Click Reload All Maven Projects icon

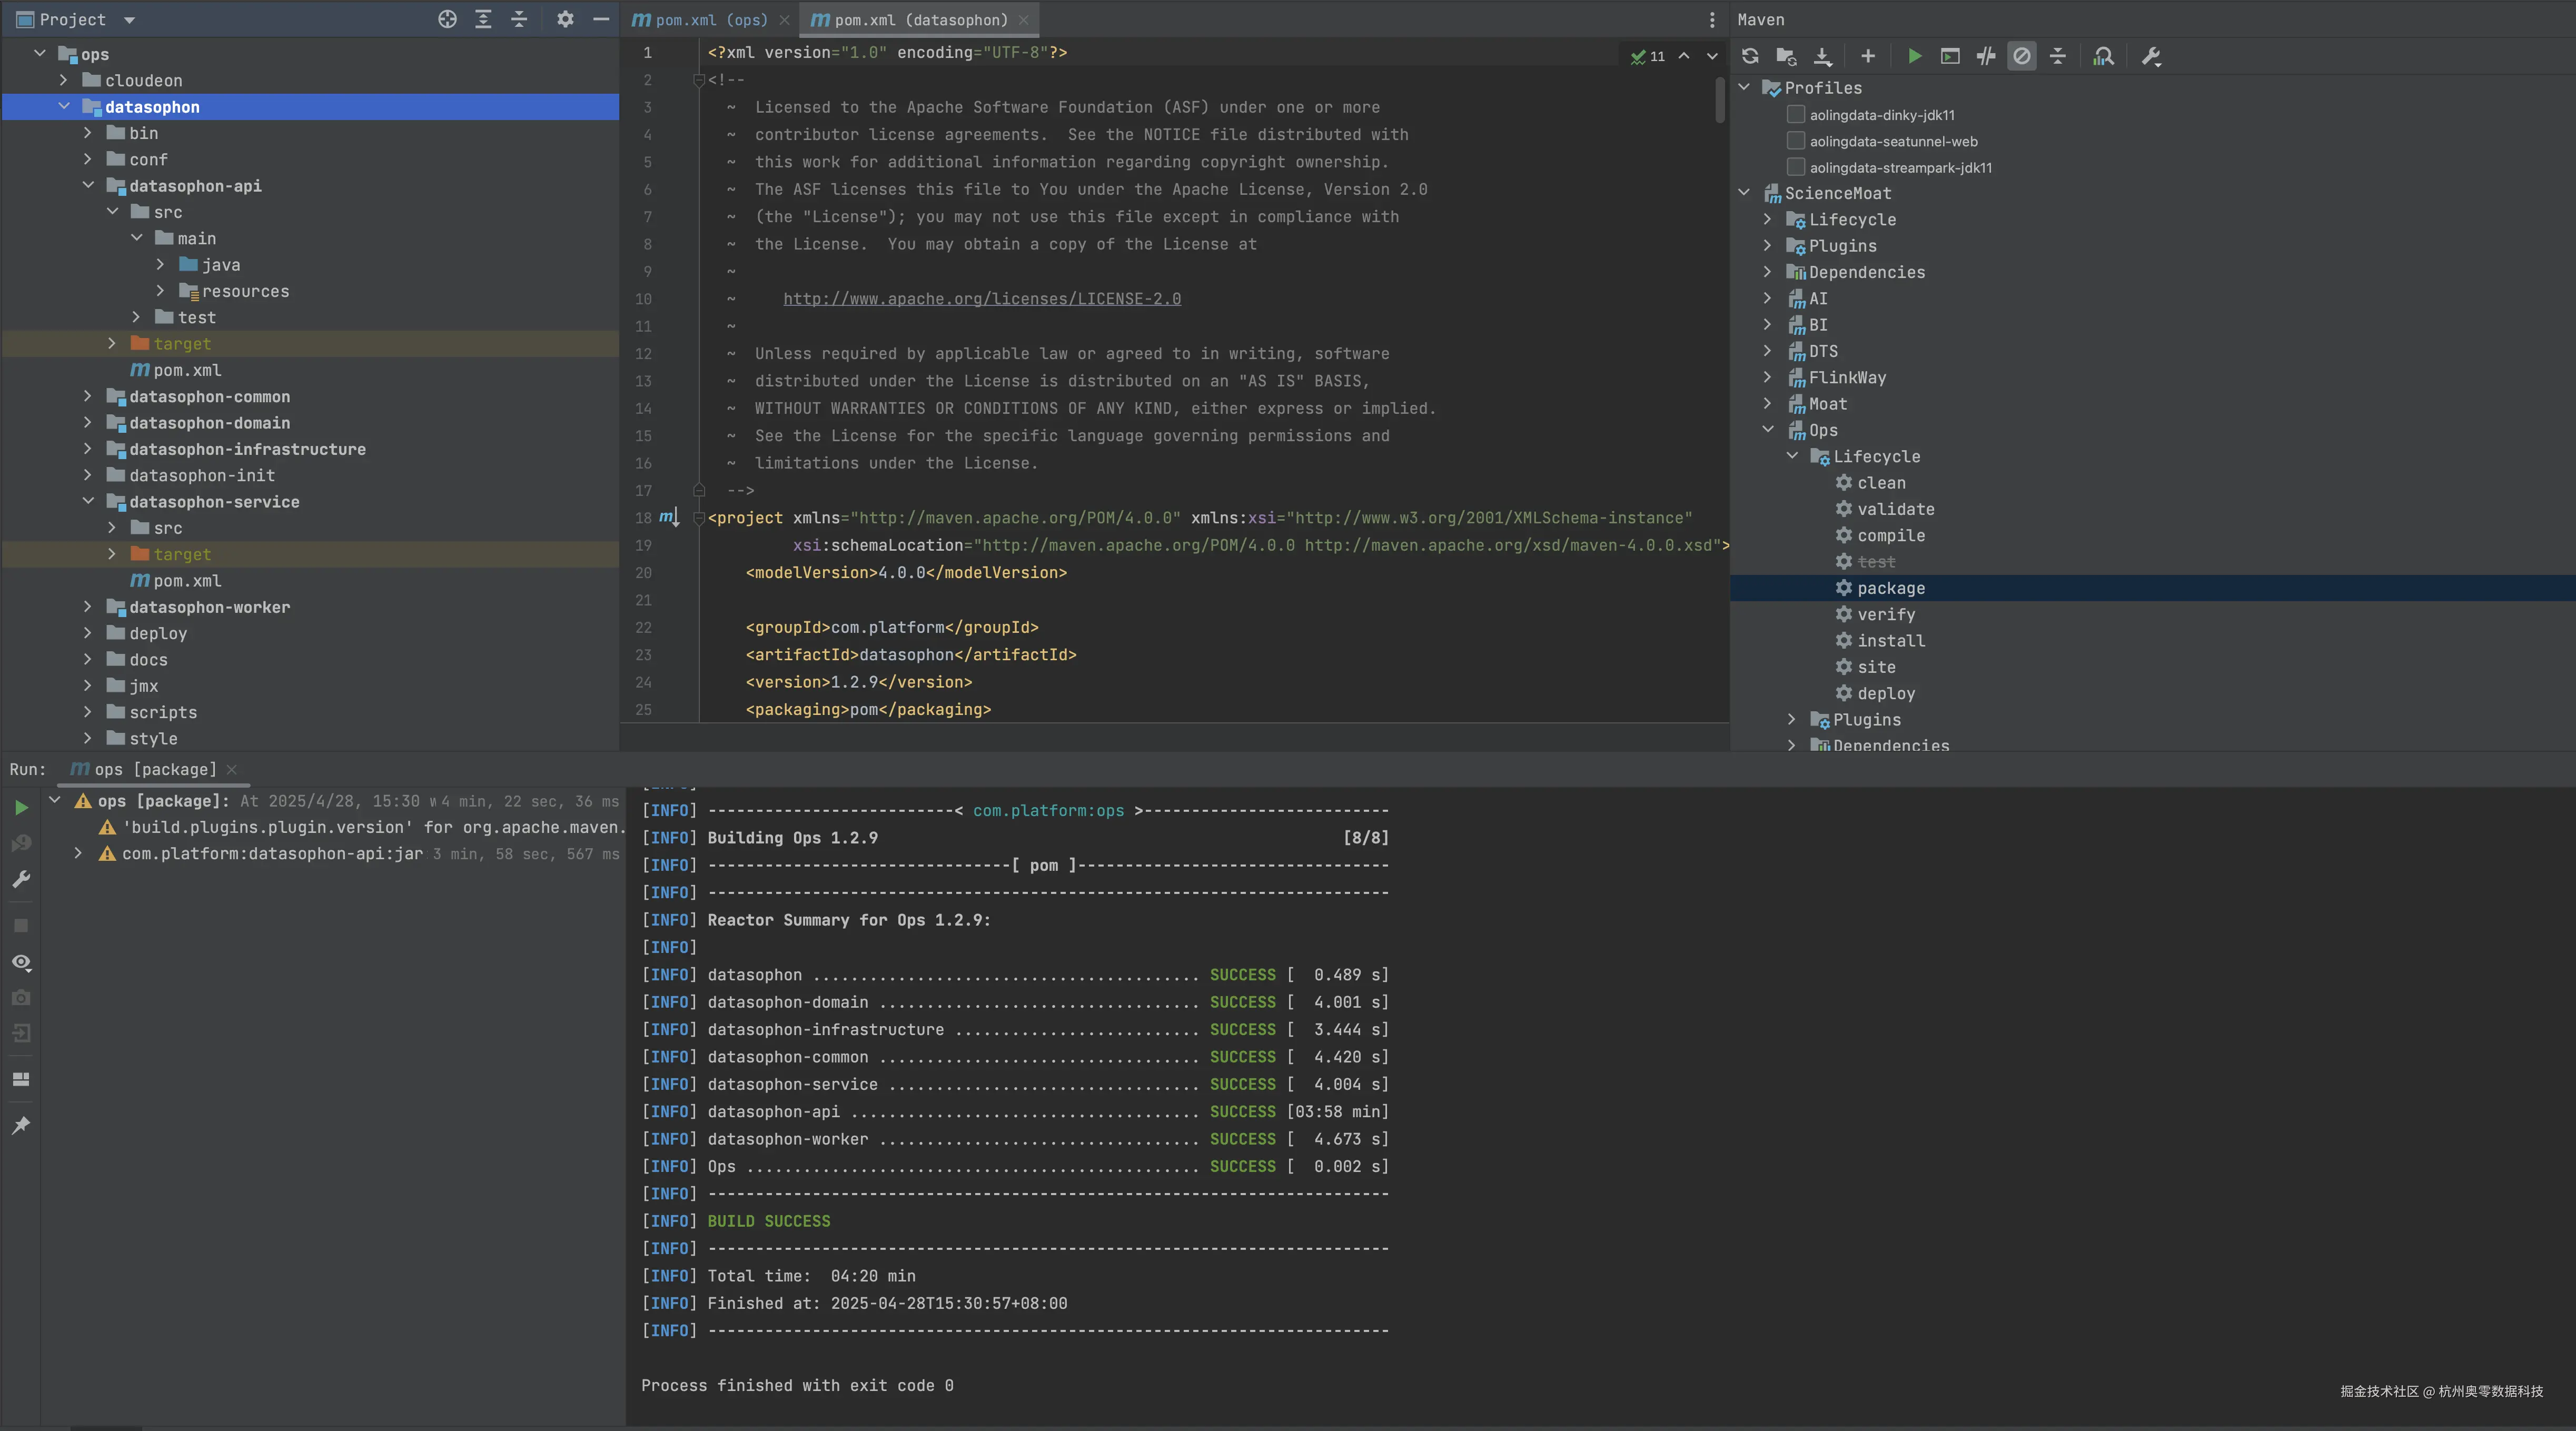pyautogui.click(x=1750, y=56)
